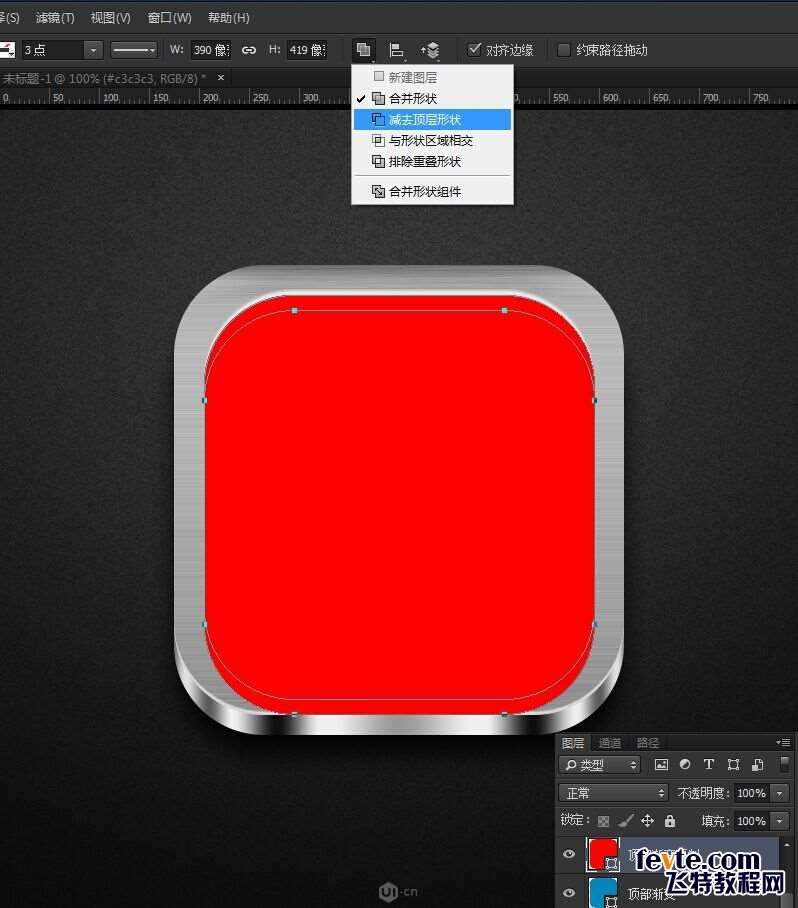Viewport: 798px width, 908px height.
Task: Click the H height input field
Action: pyautogui.click(x=307, y=50)
